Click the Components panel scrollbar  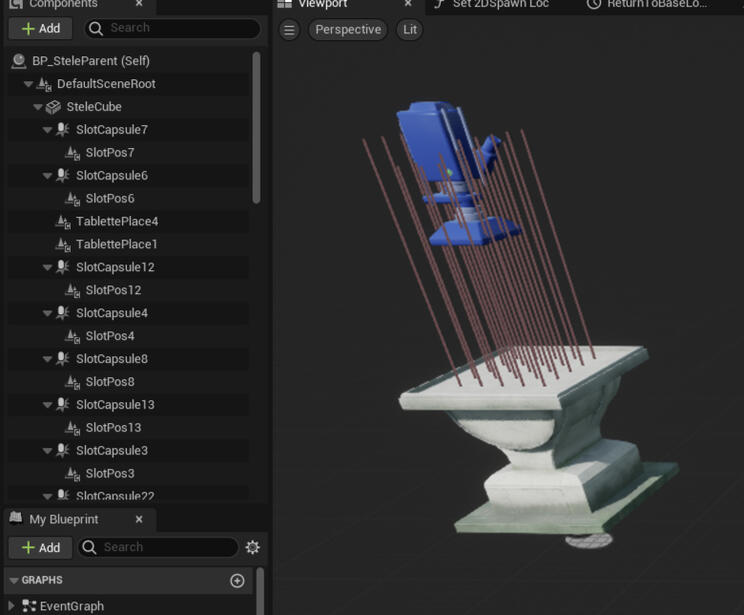[257, 127]
